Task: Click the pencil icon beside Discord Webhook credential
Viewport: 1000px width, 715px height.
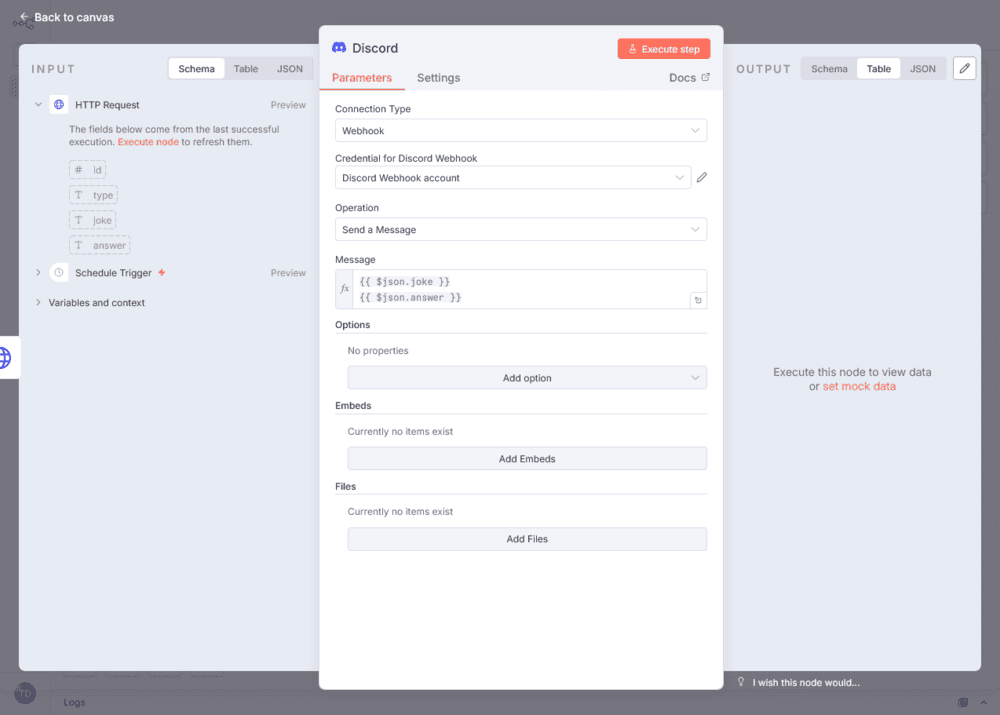Action: click(702, 178)
